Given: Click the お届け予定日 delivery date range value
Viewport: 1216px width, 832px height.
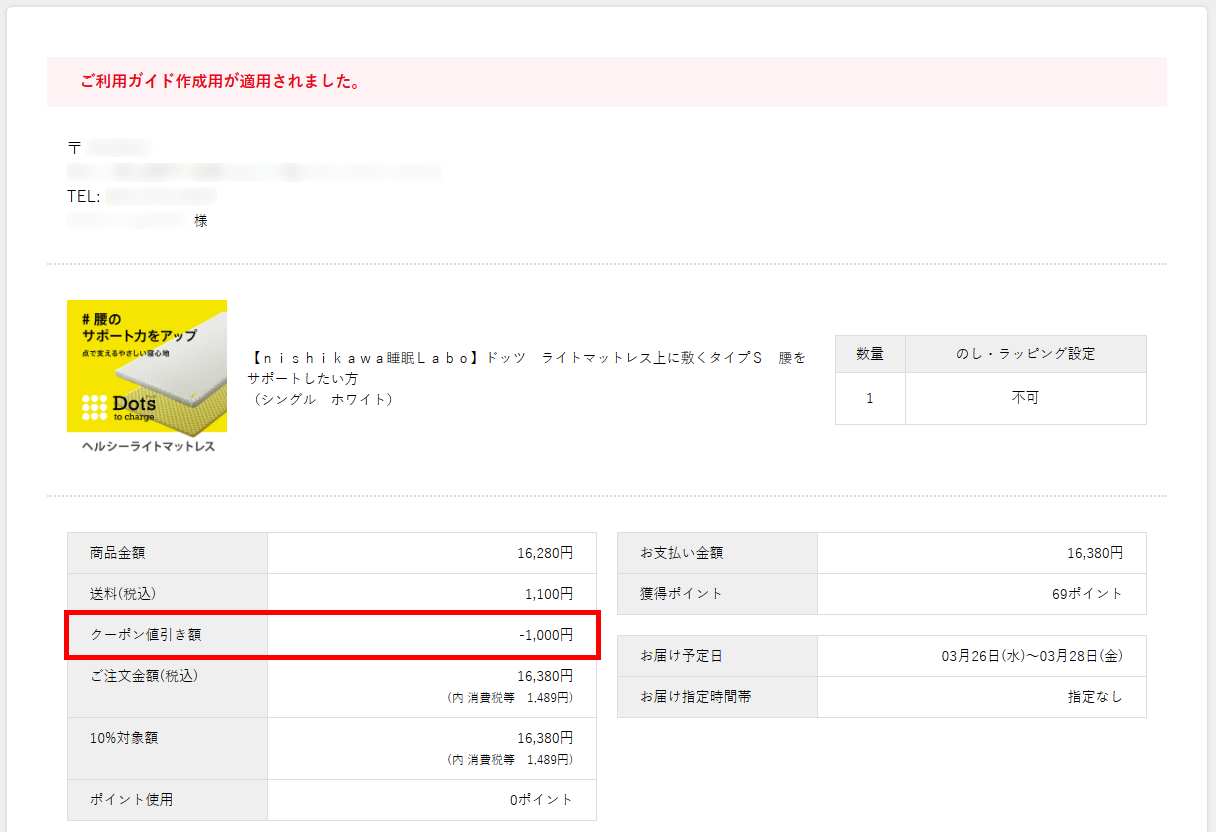Looking at the screenshot, I should [x=1031, y=656].
